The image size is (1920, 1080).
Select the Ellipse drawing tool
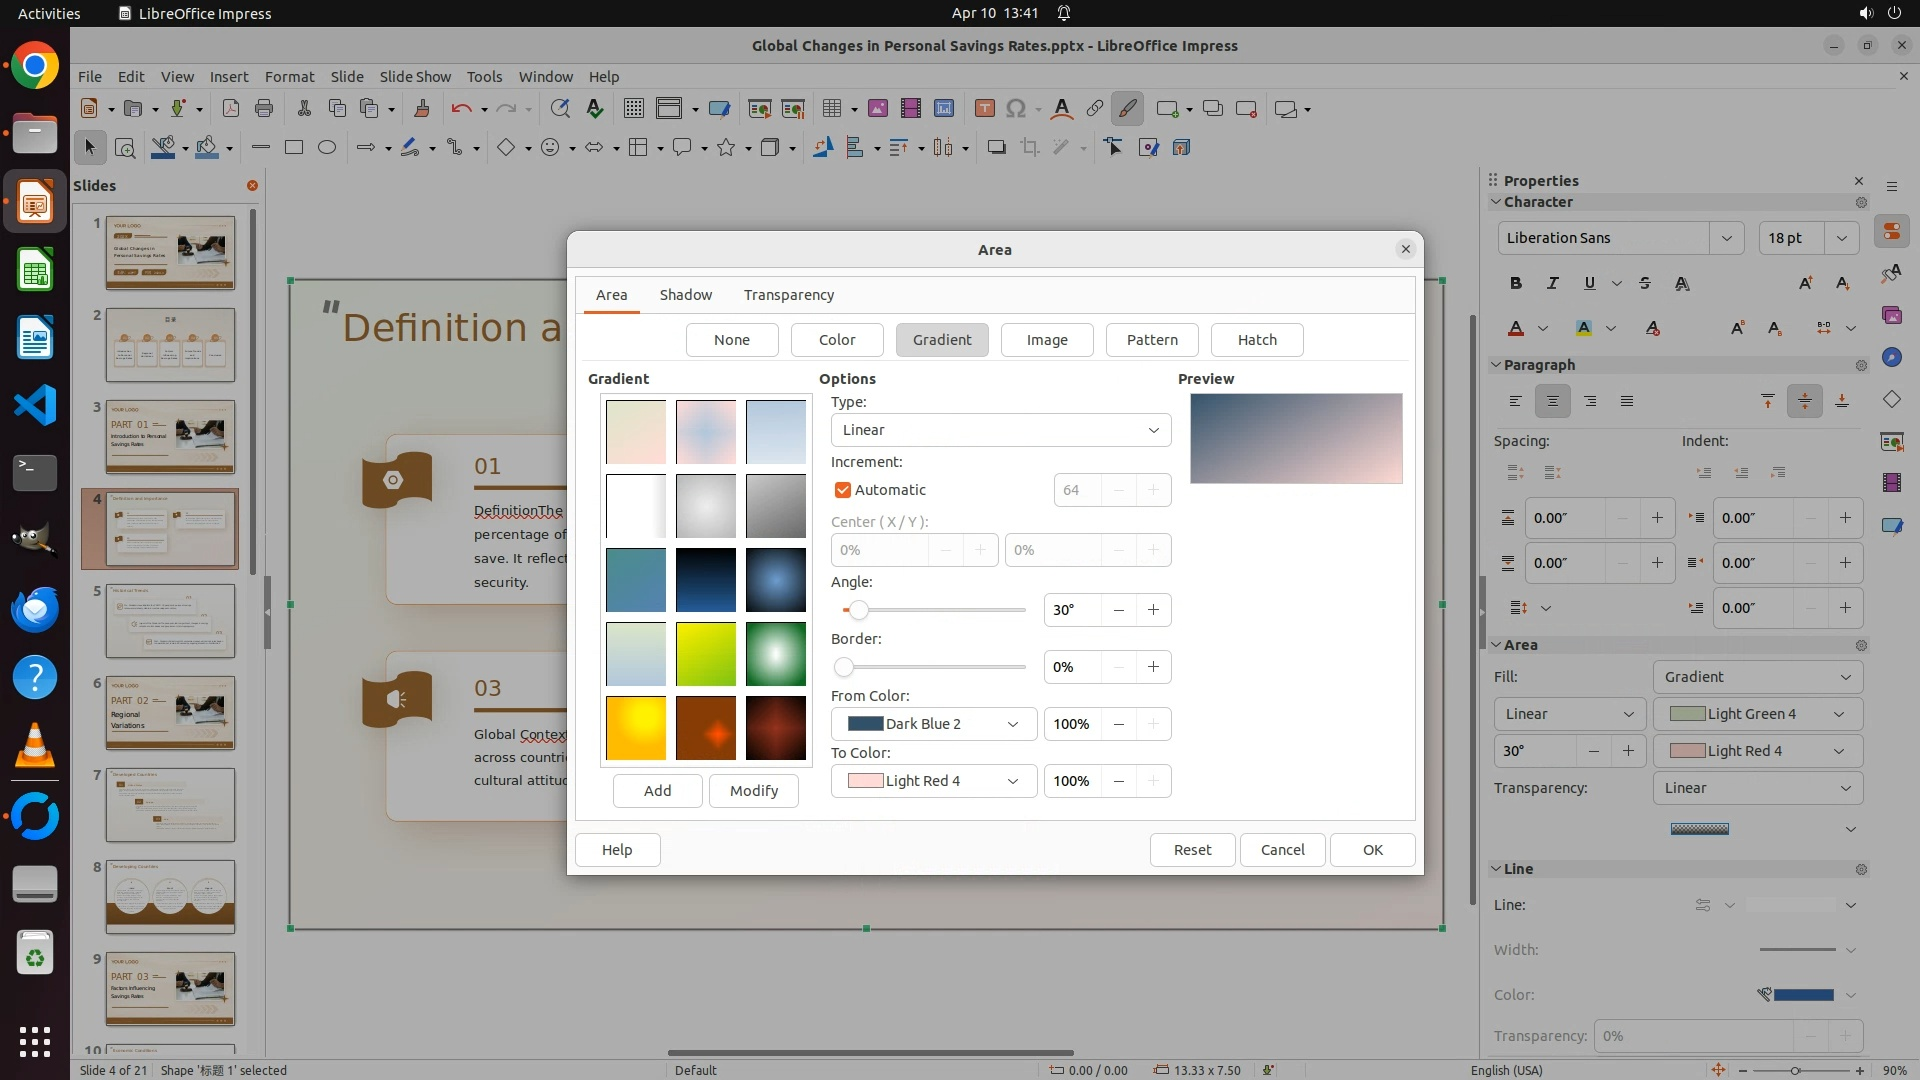327,147
